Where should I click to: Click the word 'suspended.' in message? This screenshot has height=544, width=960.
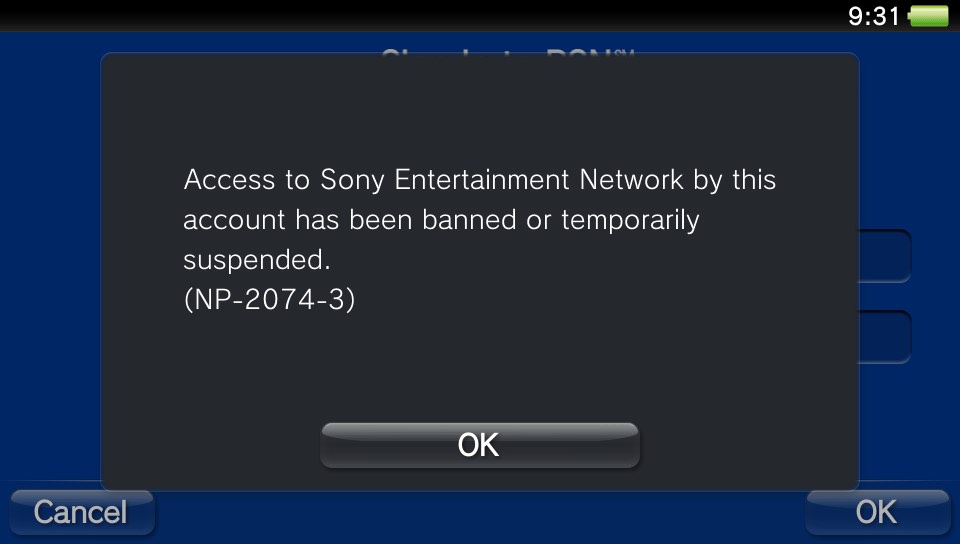tap(257, 260)
